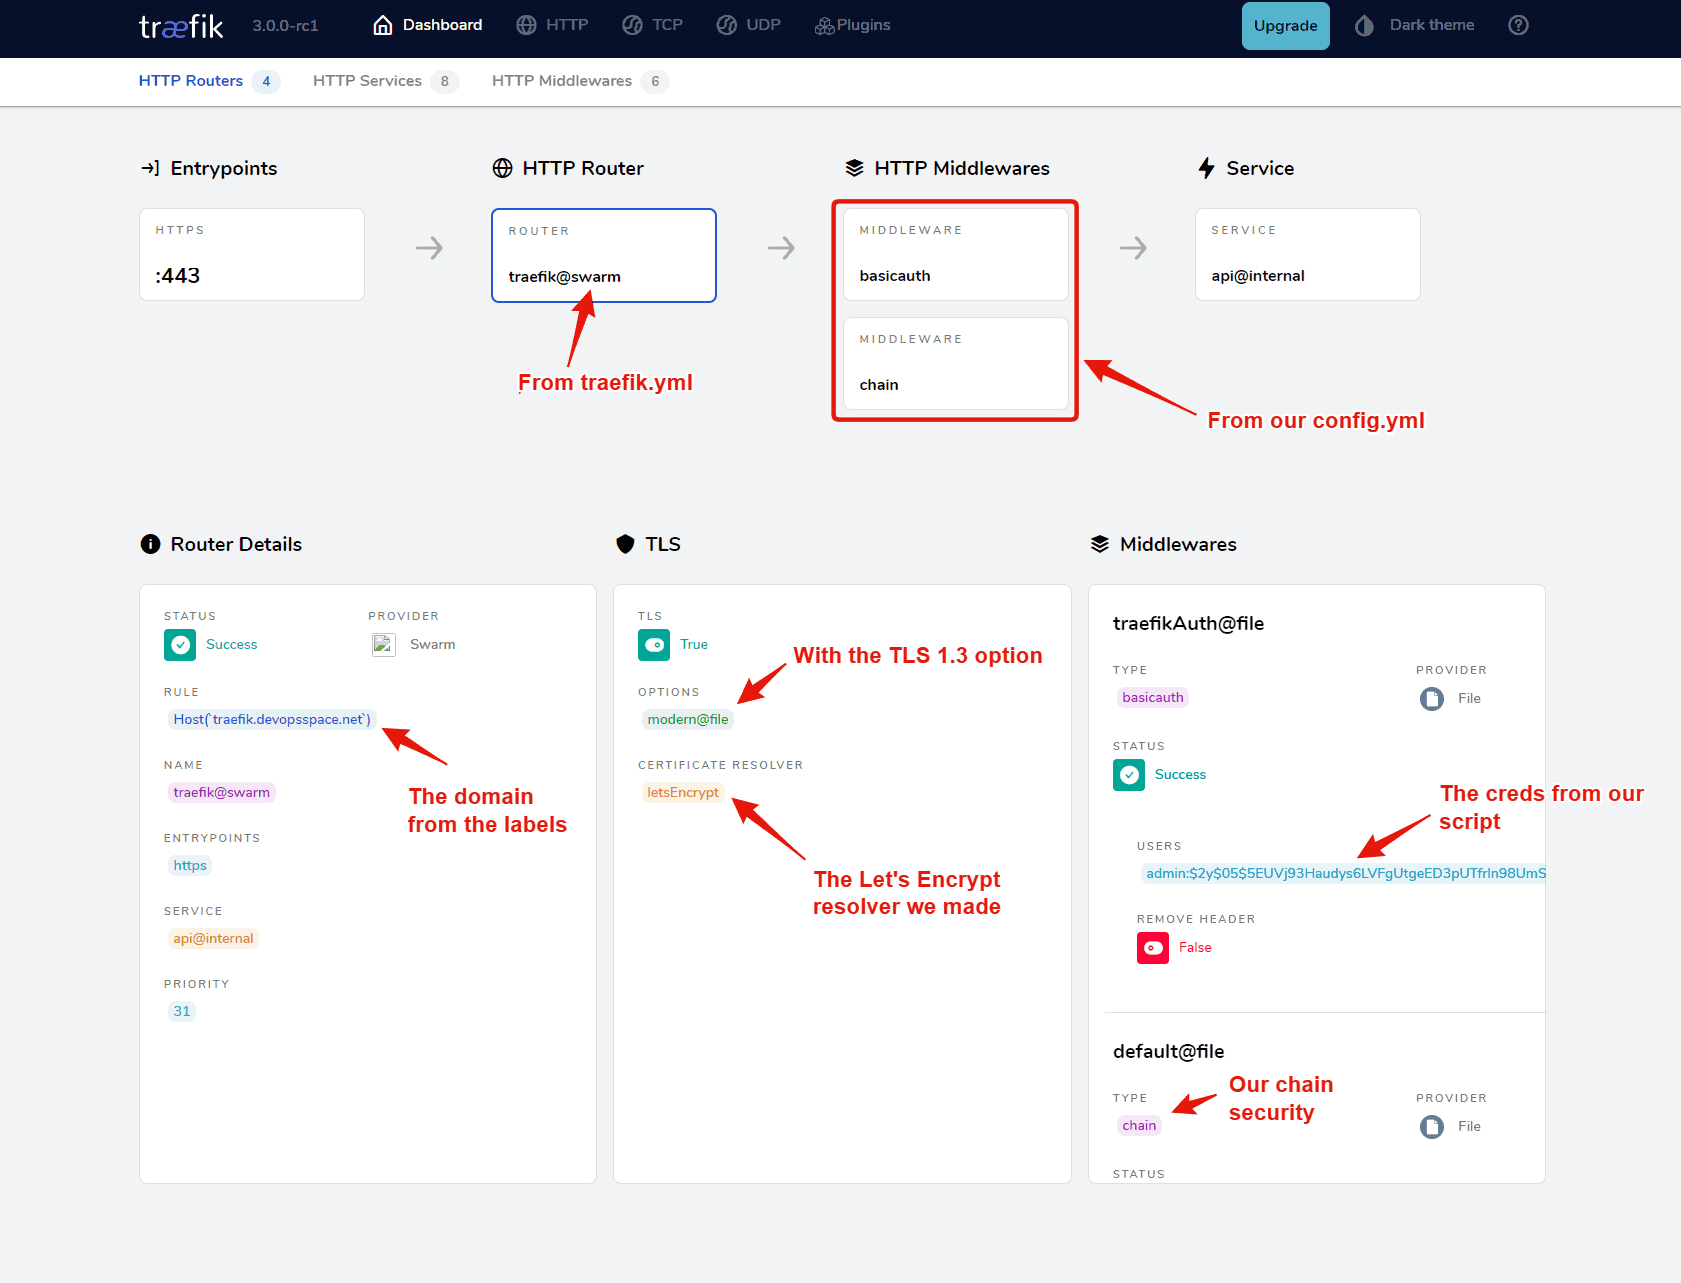Image resolution: width=1681 pixels, height=1283 pixels.
Task: Click the traefikAuth@file middleware title
Action: coord(1188,623)
